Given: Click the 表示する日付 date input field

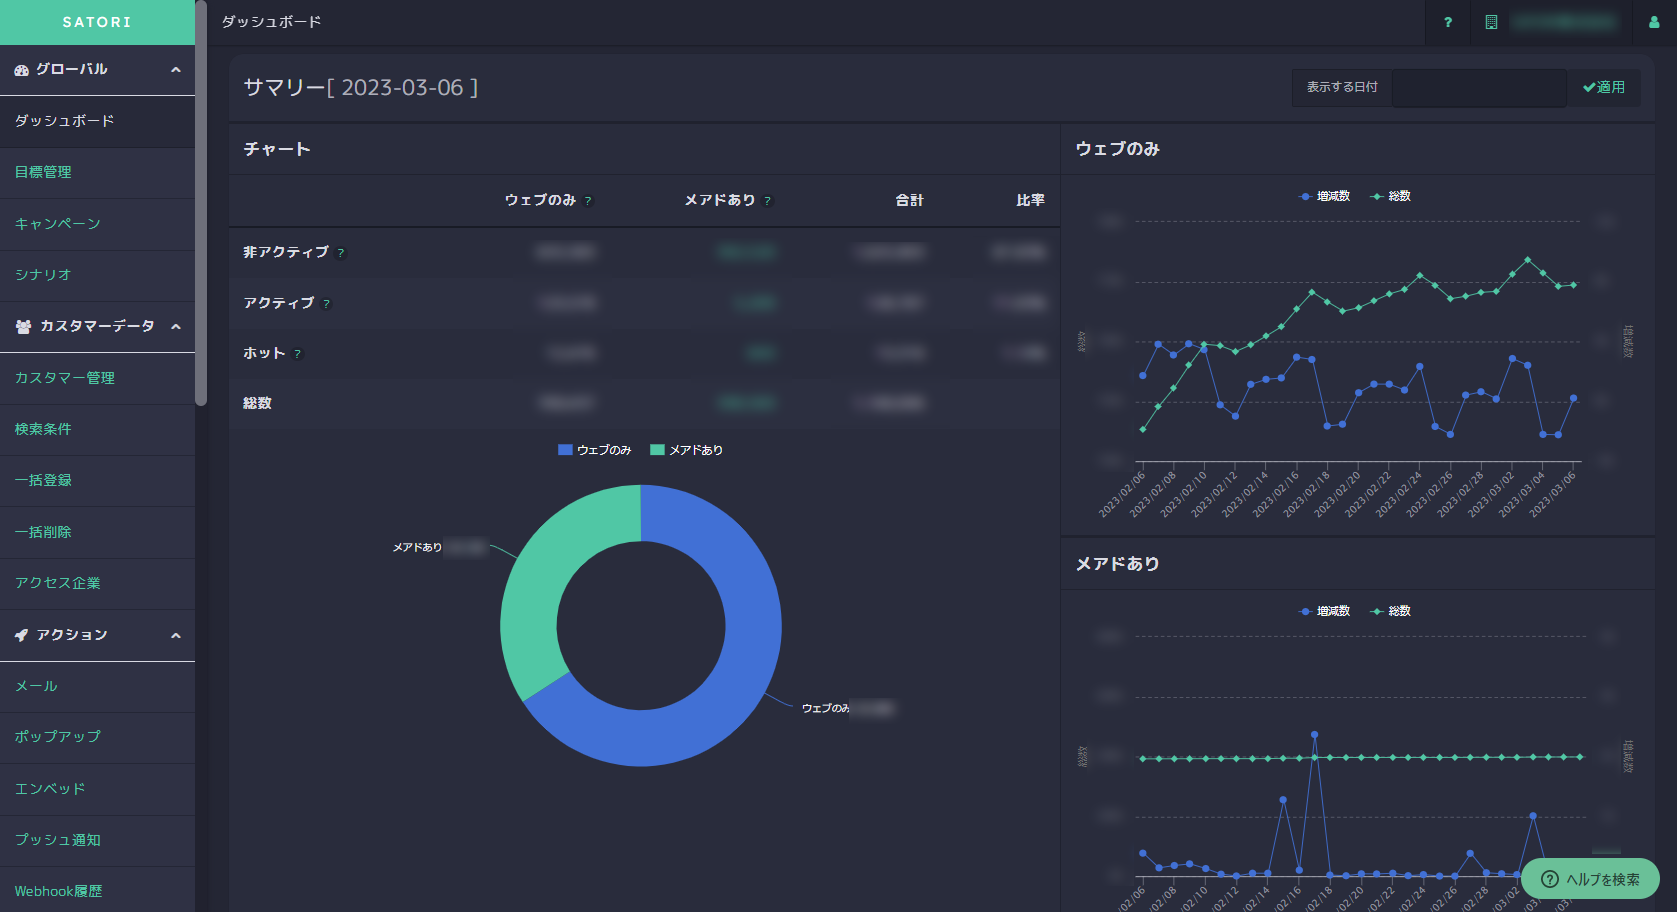Looking at the screenshot, I should (x=1478, y=88).
